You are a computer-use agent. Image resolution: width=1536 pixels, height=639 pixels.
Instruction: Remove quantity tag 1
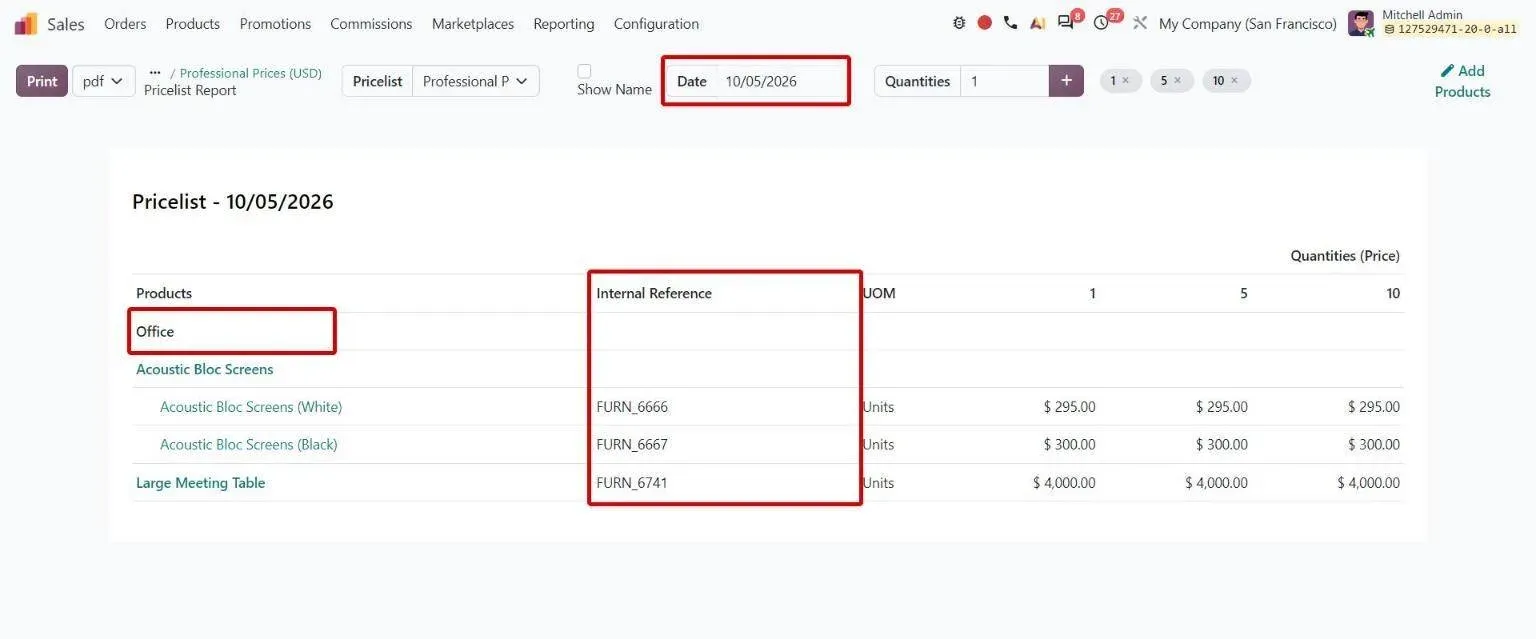pyautogui.click(x=1126, y=81)
